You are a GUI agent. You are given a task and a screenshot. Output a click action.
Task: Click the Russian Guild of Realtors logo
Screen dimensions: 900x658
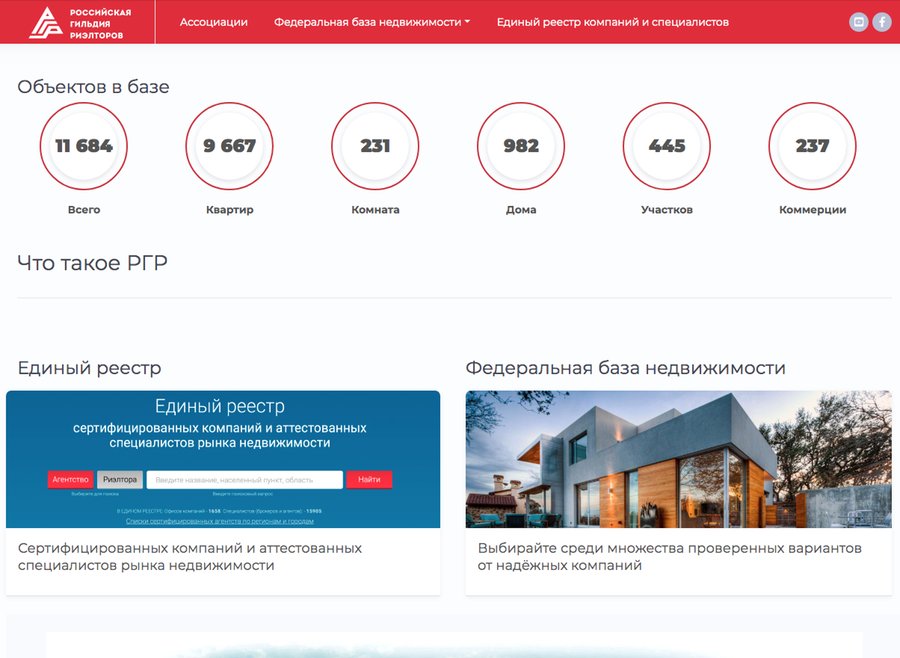coord(80,22)
